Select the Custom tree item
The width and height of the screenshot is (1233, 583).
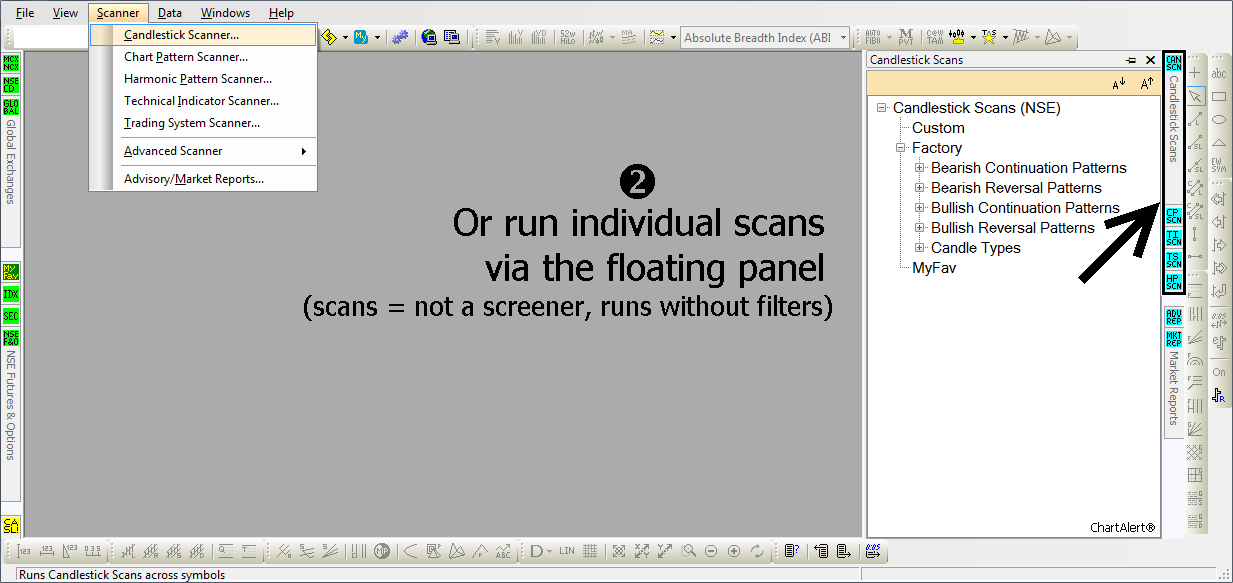pyautogui.click(x=938, y=128)
